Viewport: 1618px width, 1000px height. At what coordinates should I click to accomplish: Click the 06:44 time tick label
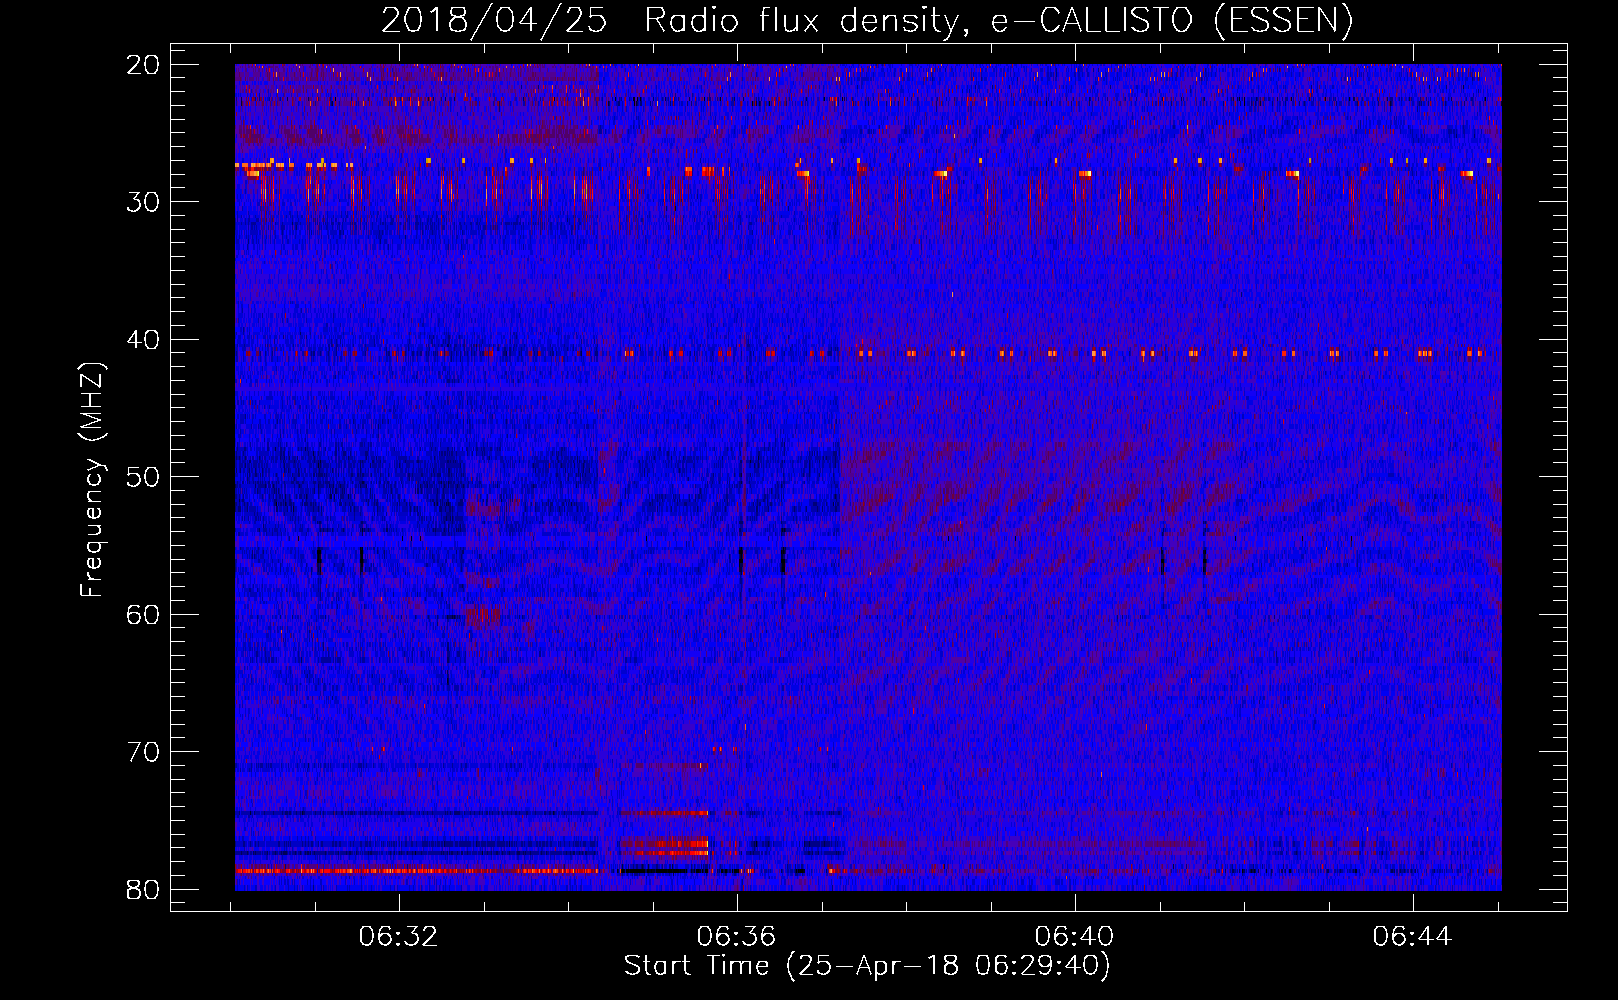click(x=1412, y=937)
